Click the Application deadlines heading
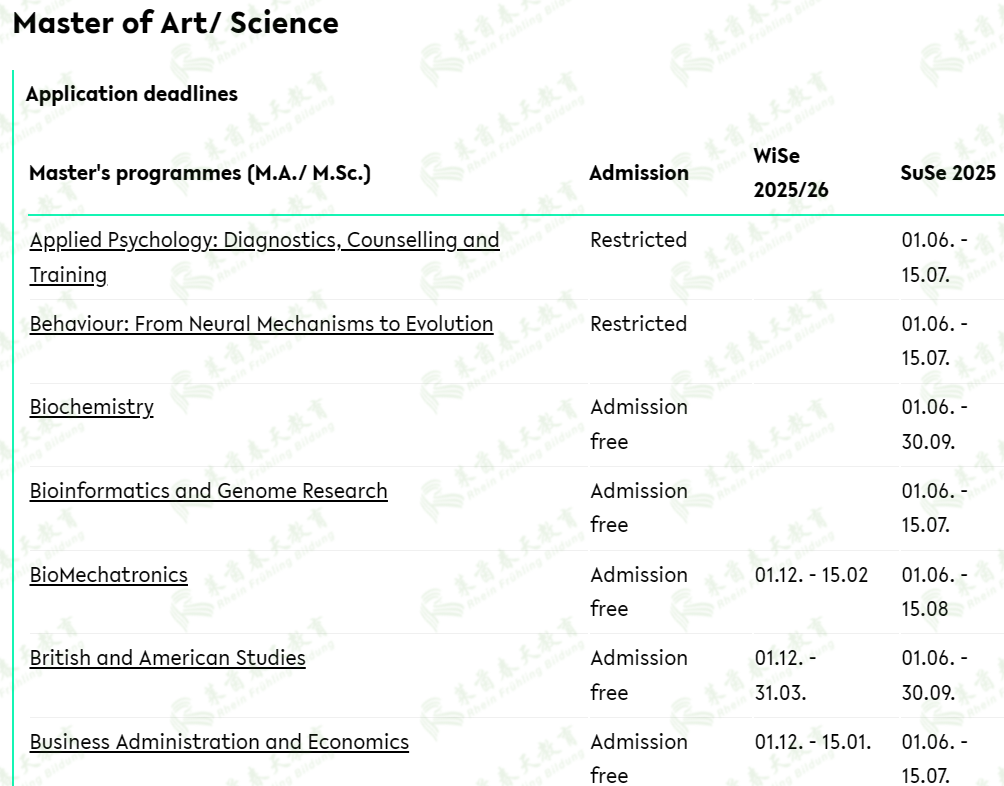Viewport: 1004px width, 786px height. (132, 94)
